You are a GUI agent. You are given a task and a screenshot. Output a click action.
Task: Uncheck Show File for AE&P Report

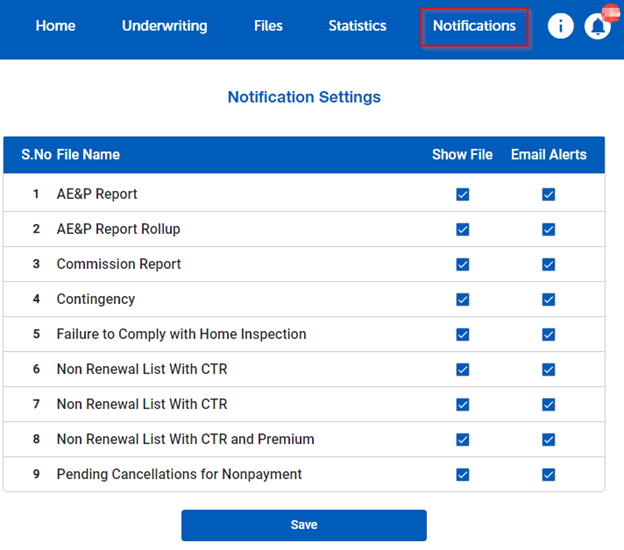(x=462, y=194)
